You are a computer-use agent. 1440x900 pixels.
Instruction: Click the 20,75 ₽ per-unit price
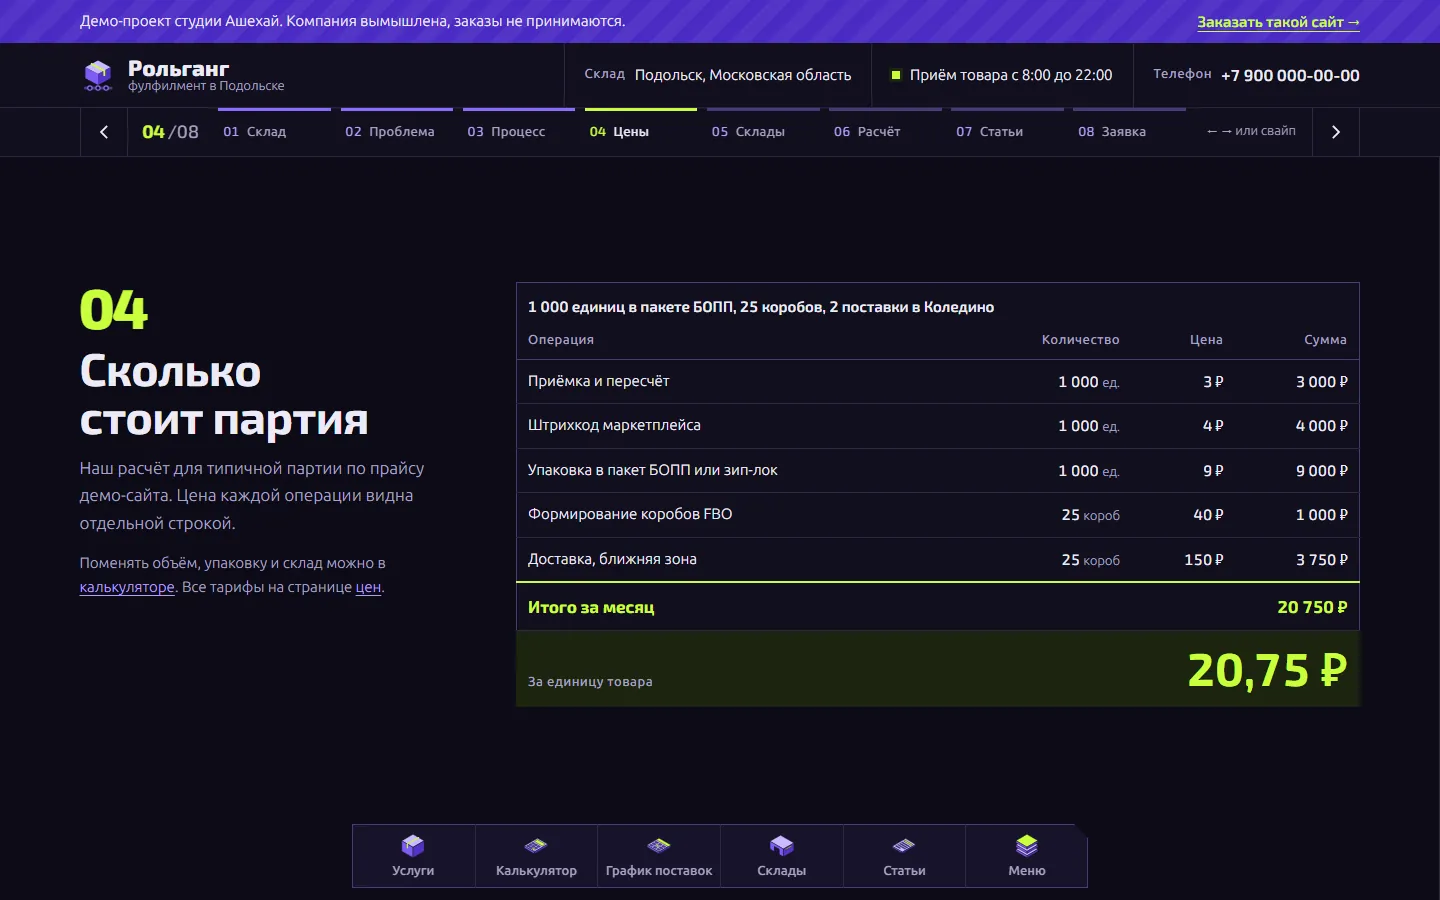[1267, 670]
